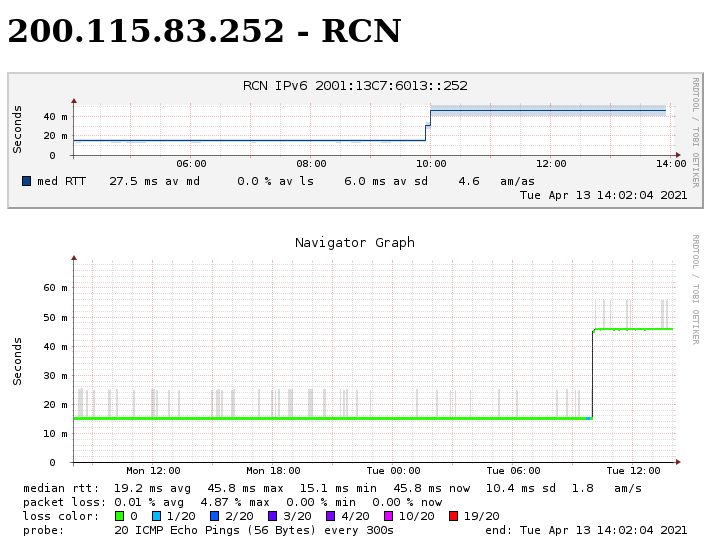Select the Tue 12:00 axis label

coord(633,471)
